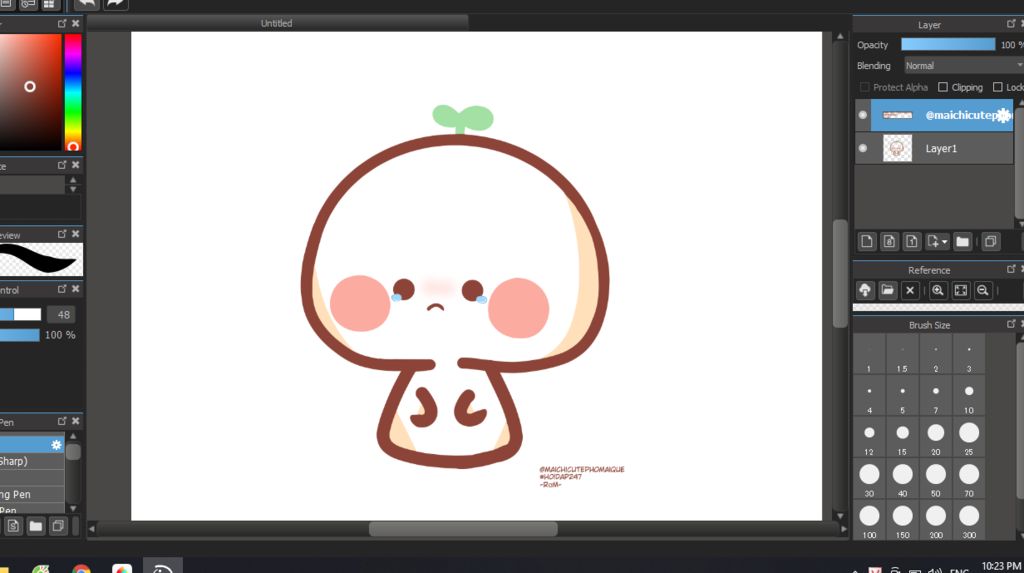
Task: Click the canvas vertical scrollbar thumb
Action: tap(840, 273)
